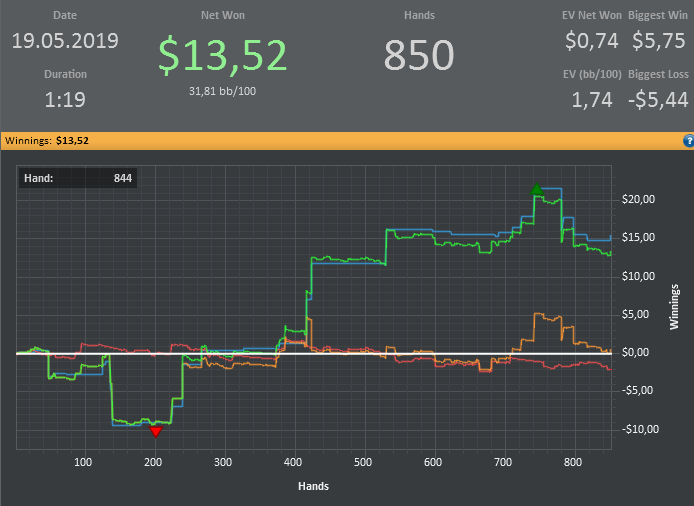The image size is (694, 506).
Task: Click the 600 tick on Hands axis
Action: (x=433, y=463)
